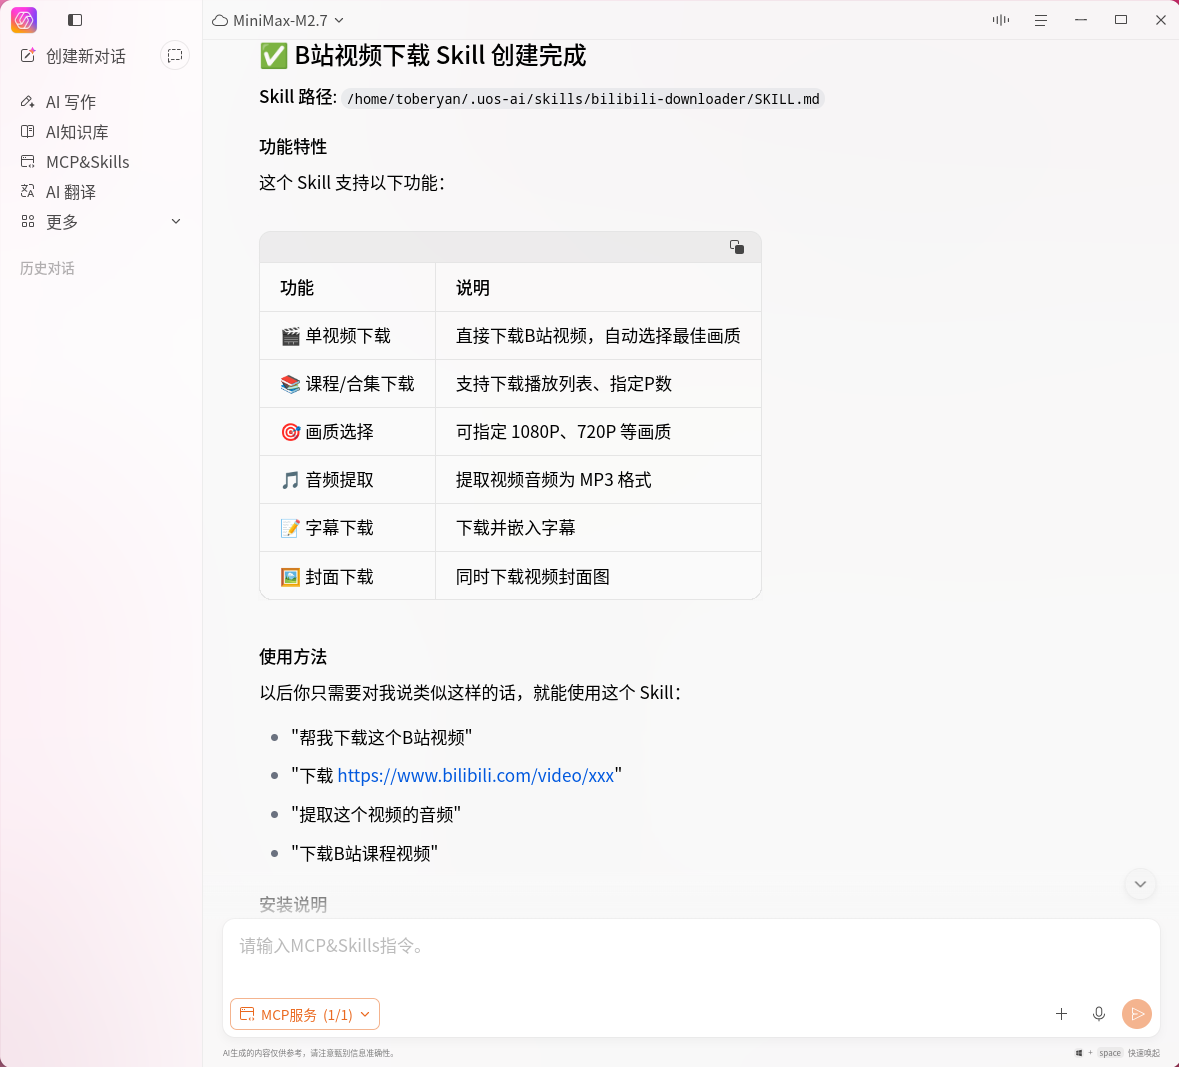1179x1067 pixels.
Task: Close the UOS AI window
Action: coord(1161,20)
